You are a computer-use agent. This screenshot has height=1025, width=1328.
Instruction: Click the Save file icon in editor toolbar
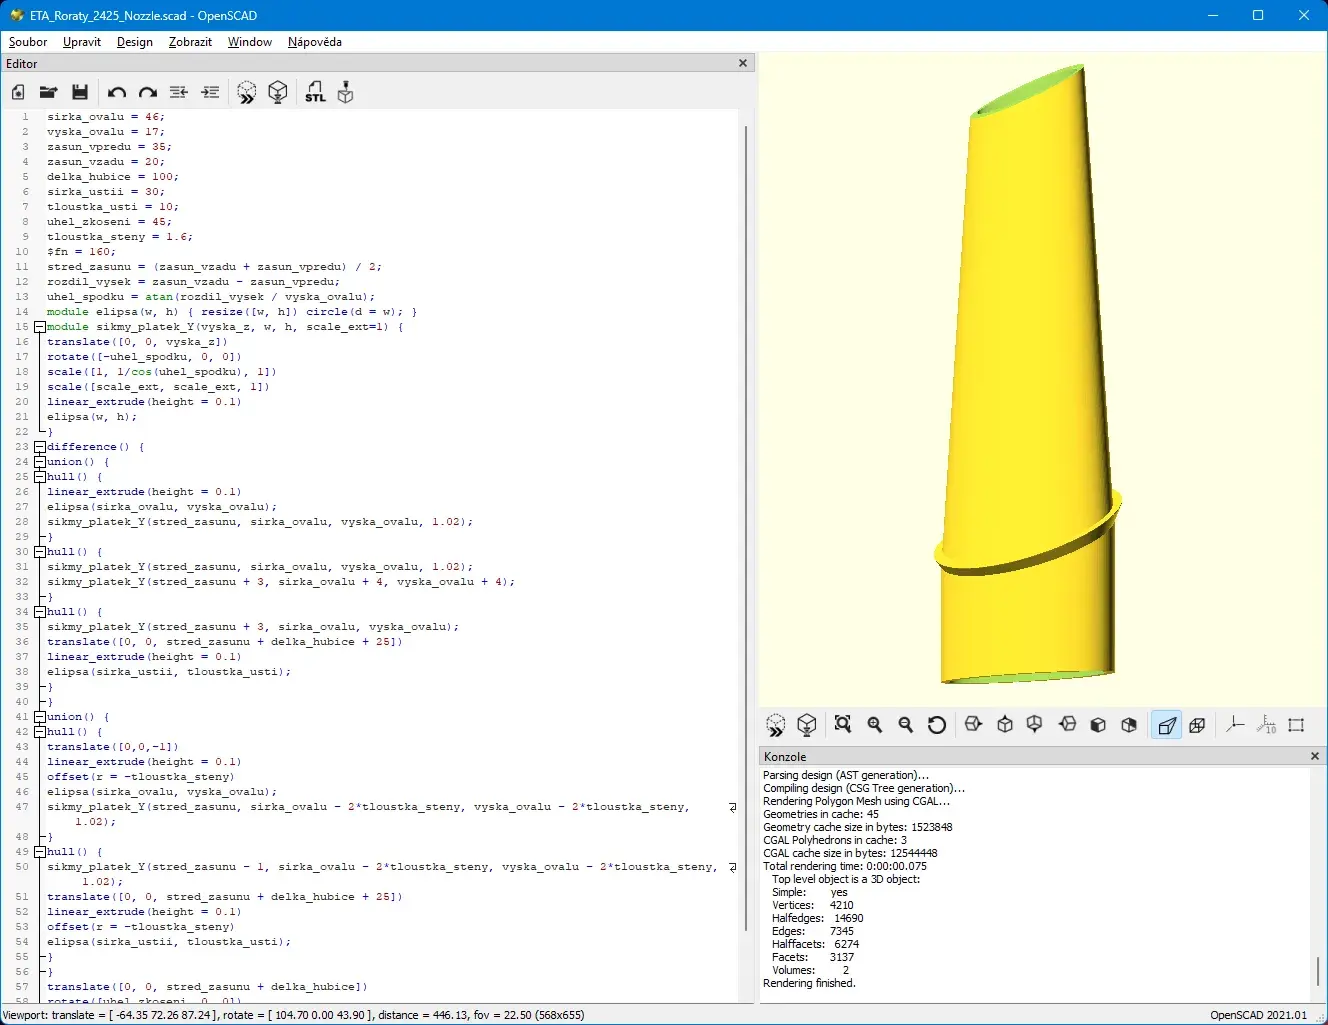pos(80,92)
